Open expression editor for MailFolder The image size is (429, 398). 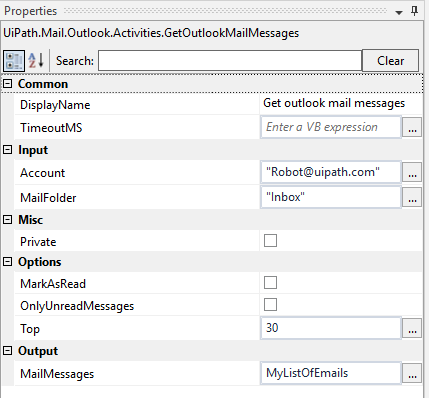pos(412,197)
